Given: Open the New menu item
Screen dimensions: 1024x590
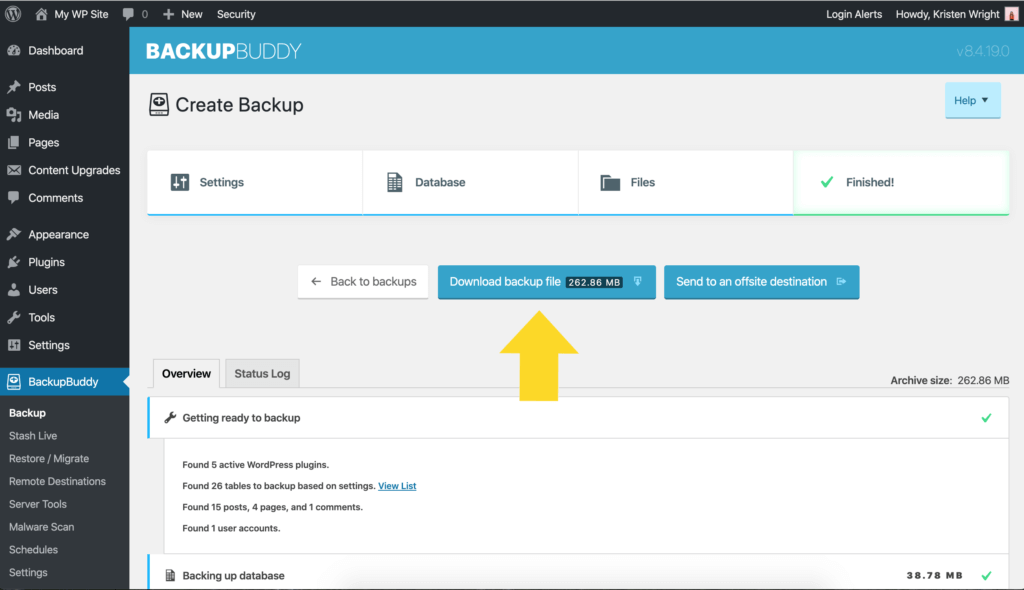Looking at the screenshot, I should pos(182,14).
